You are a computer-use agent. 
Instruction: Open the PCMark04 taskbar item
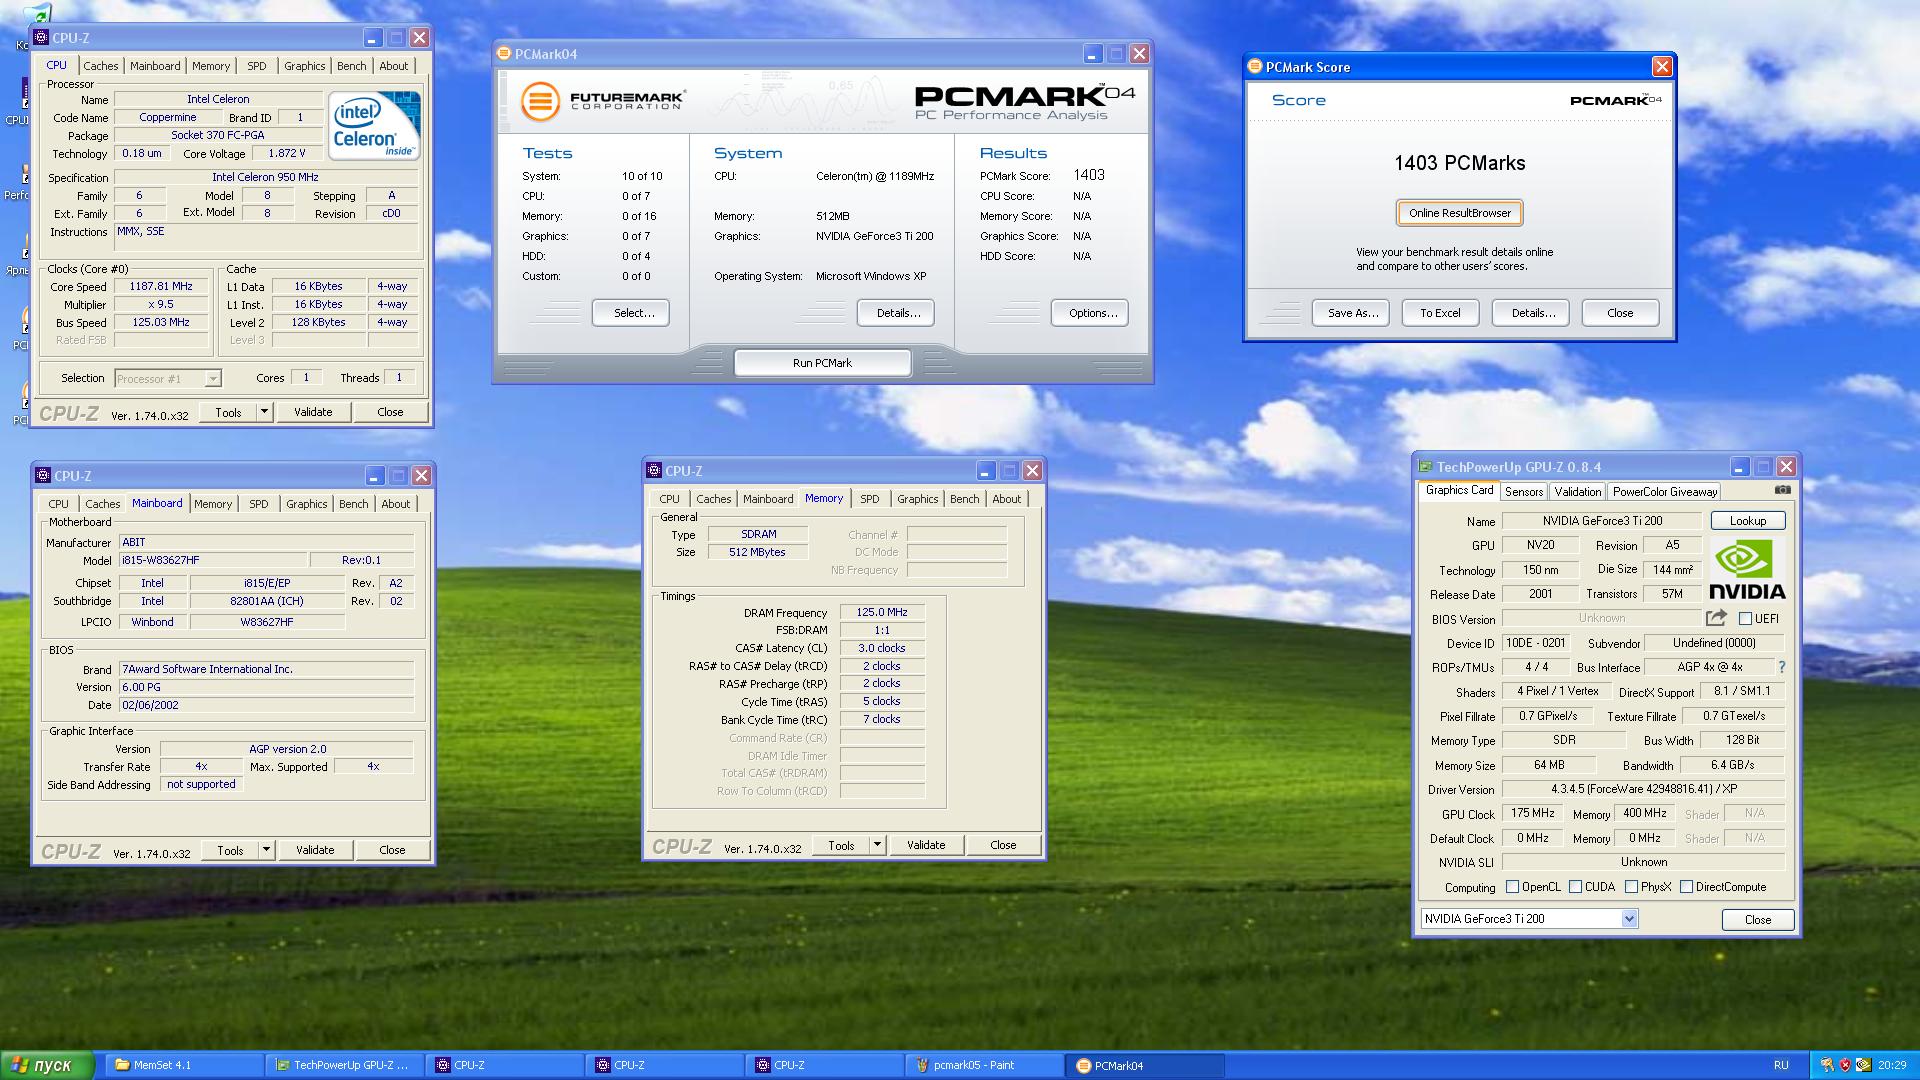coord(1145,1065)
